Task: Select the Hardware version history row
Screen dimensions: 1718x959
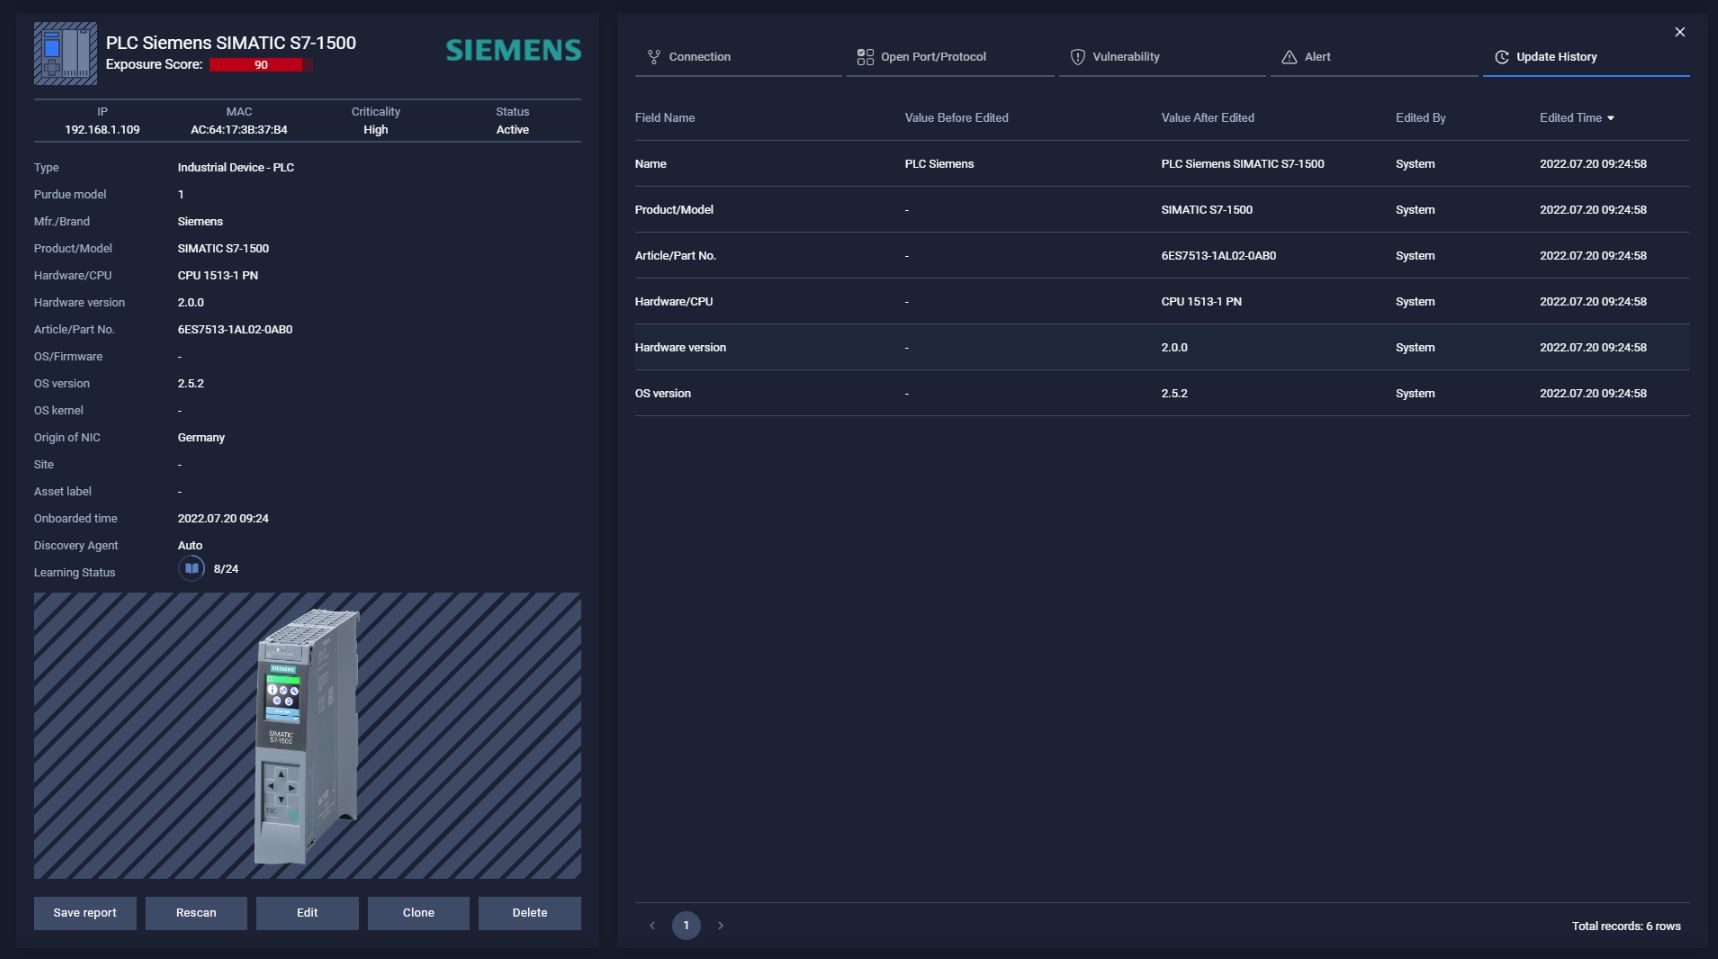Action: click(1162, 348)
